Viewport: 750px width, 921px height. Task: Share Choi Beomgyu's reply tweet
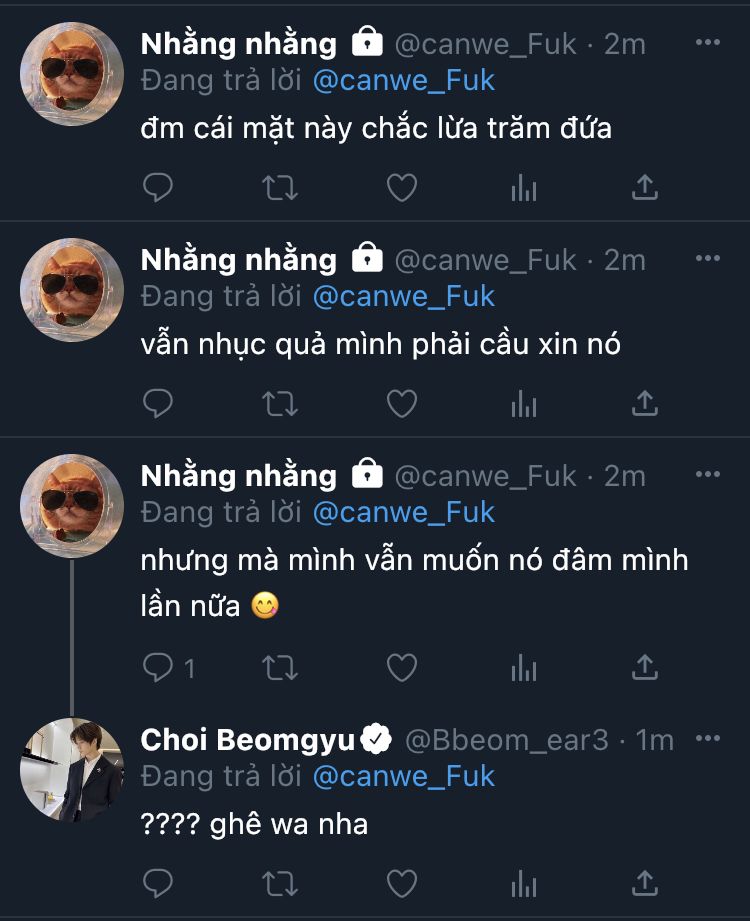645,883
